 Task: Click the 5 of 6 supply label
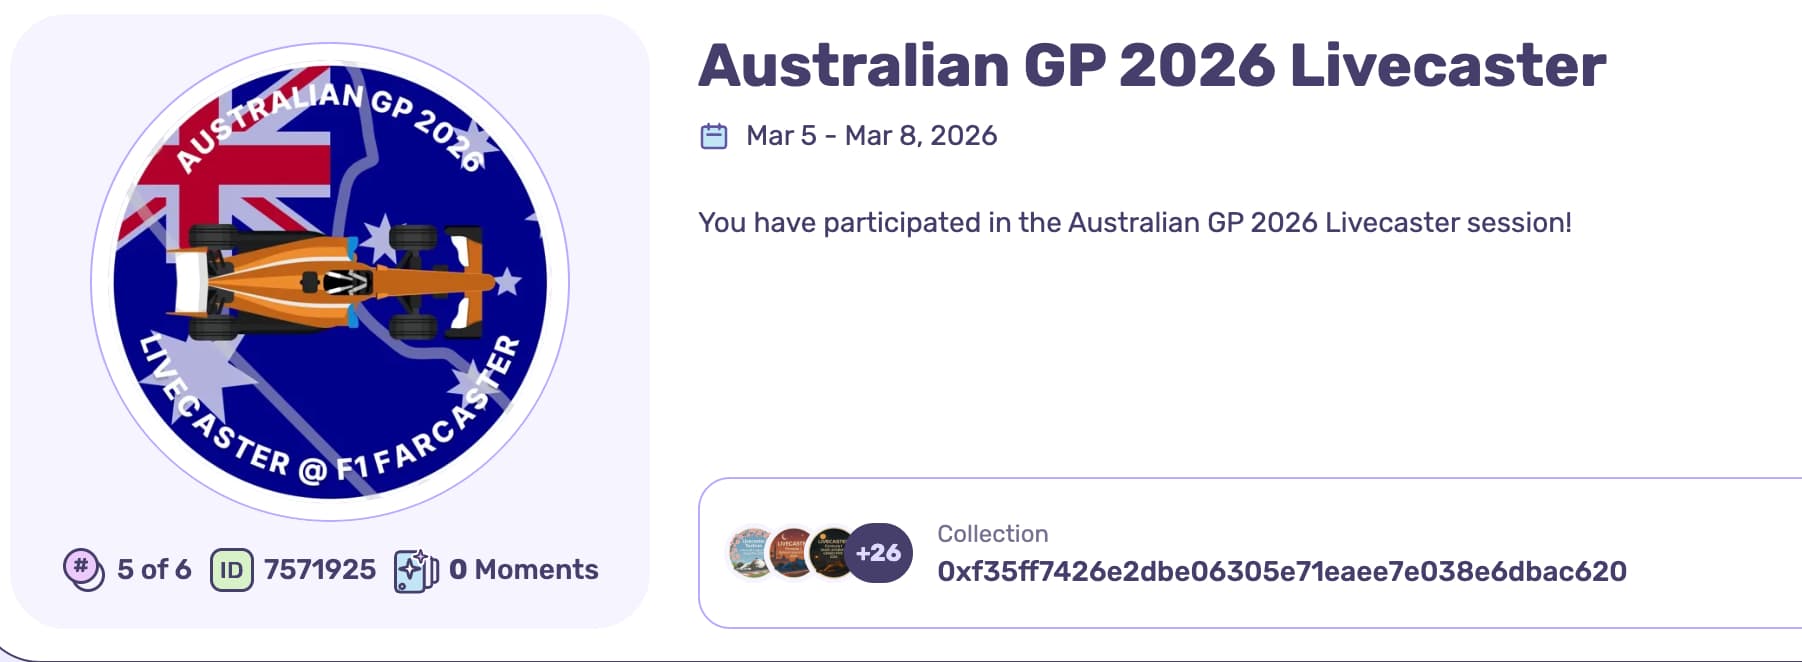point(154,570)
